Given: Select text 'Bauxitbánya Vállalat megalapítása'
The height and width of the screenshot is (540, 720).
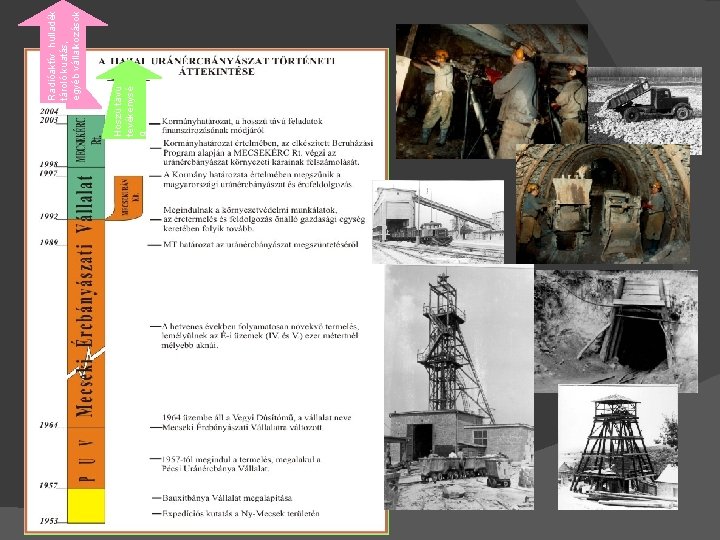Looking at the screenshot, I should 227,498.
